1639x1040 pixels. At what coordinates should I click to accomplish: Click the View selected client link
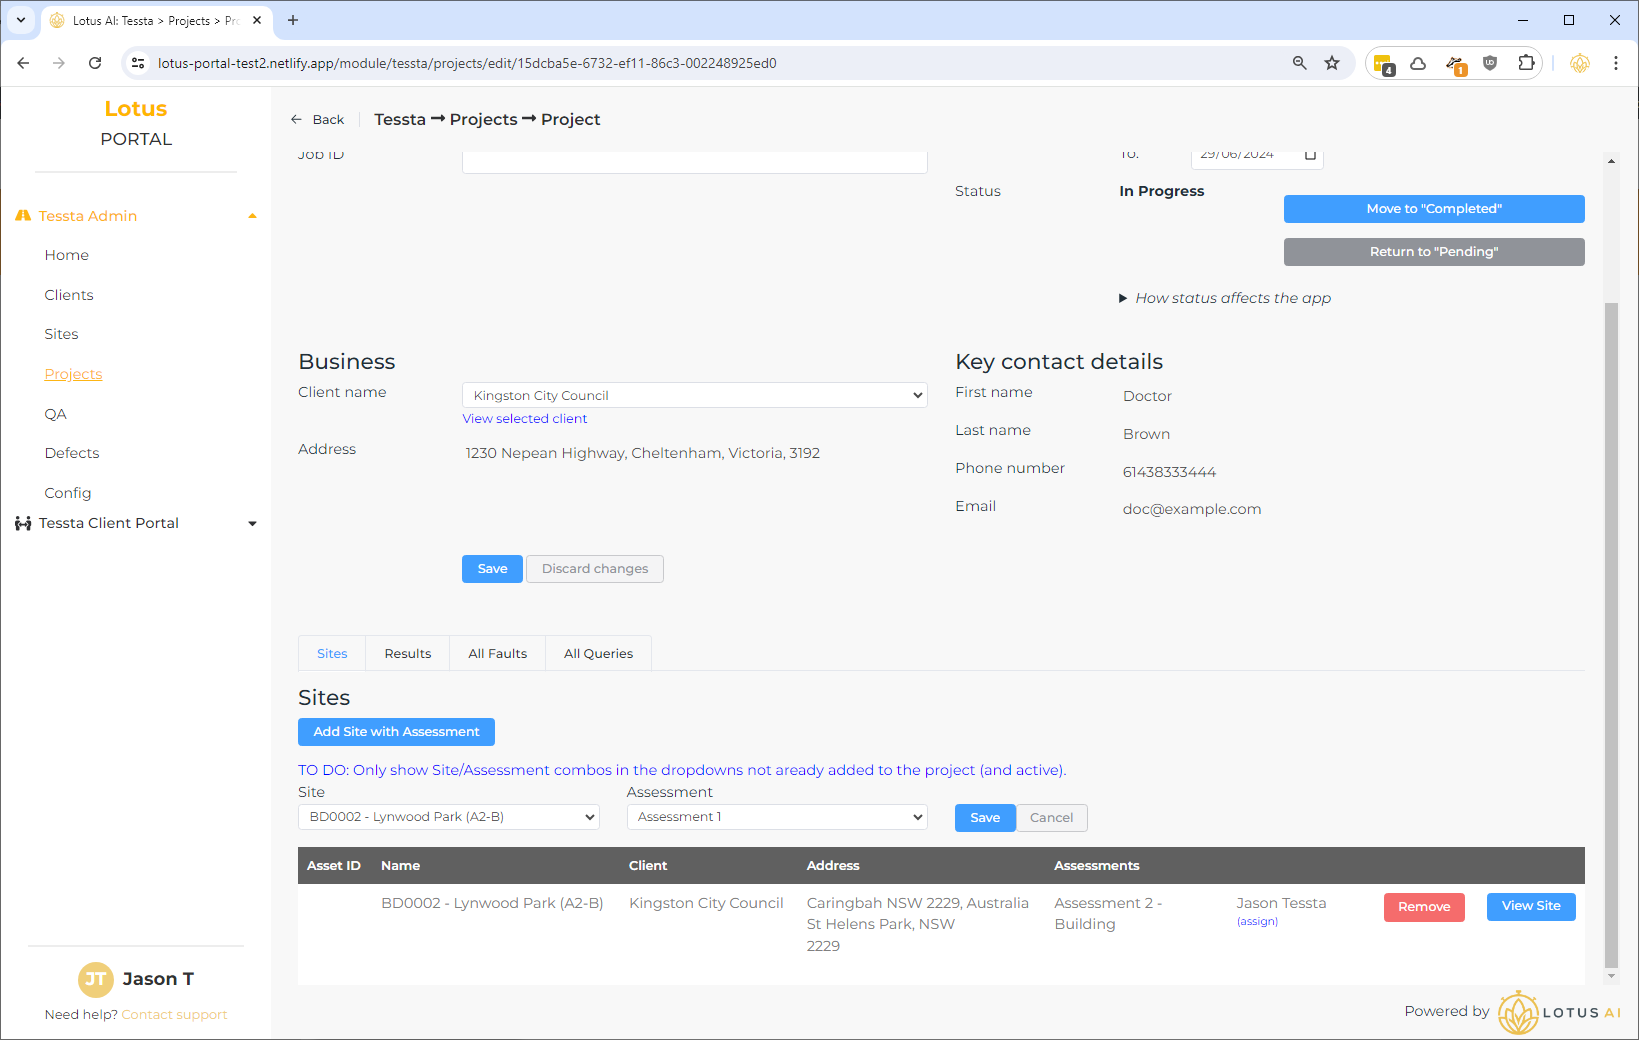pyautogui.click(x=524, y=419)
